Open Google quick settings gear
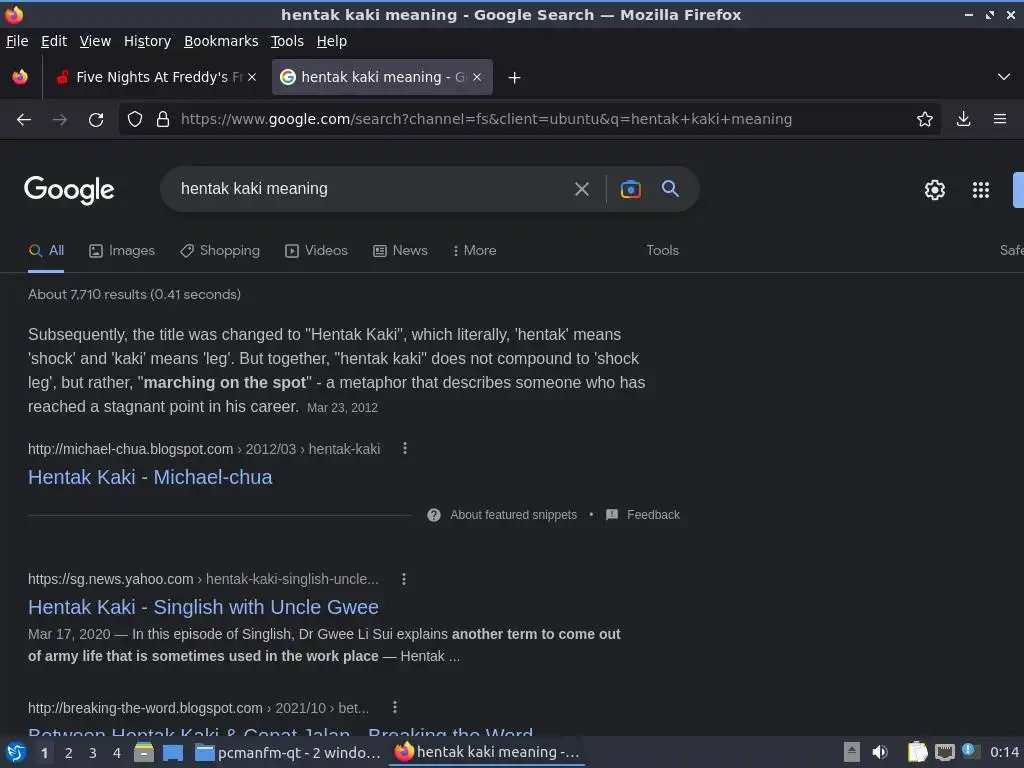 [935, 189]
